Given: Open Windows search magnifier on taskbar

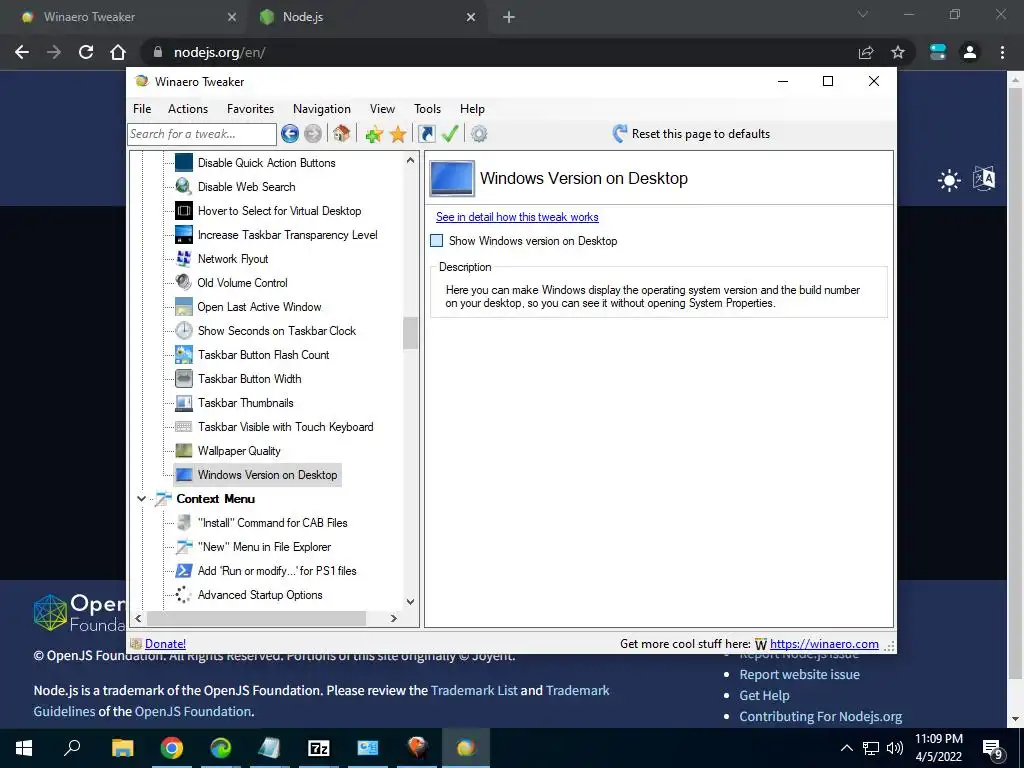Looking at the screenshot, I should tap(72, 747).
